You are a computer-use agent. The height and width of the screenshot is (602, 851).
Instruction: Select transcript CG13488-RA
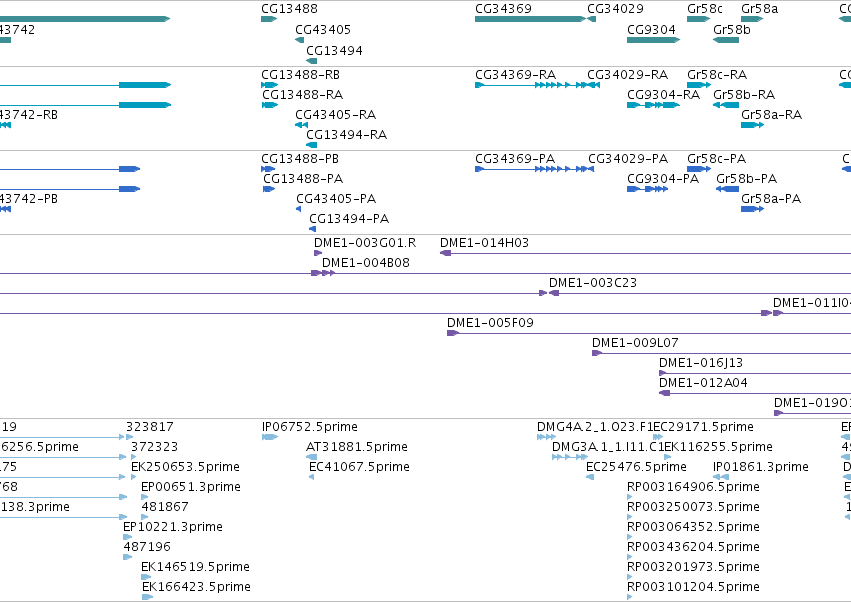(x=302, y=95)
